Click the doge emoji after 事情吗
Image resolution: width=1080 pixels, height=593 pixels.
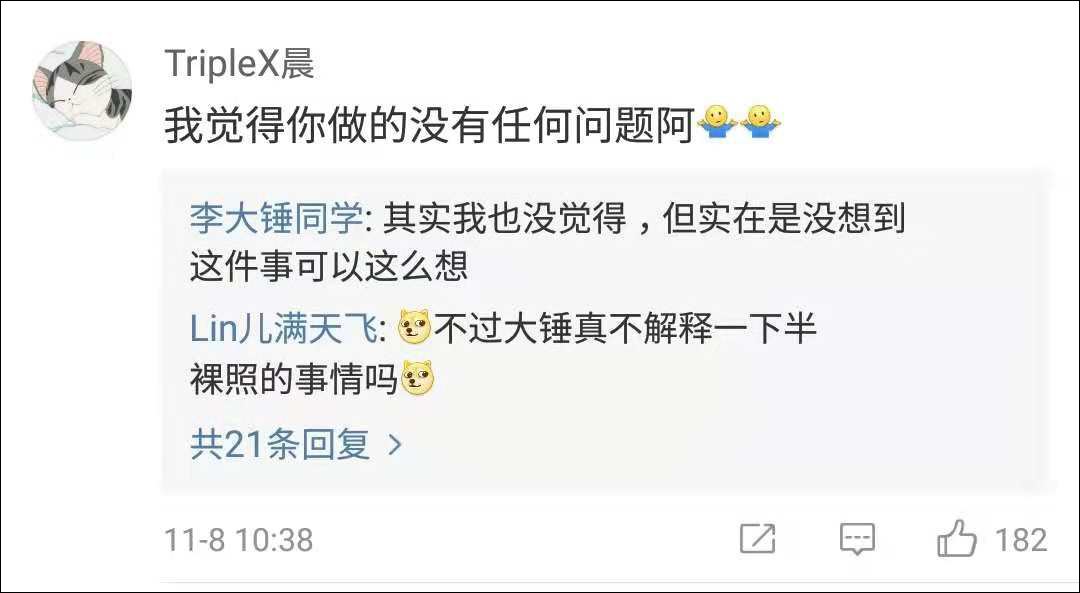[418, 378]
